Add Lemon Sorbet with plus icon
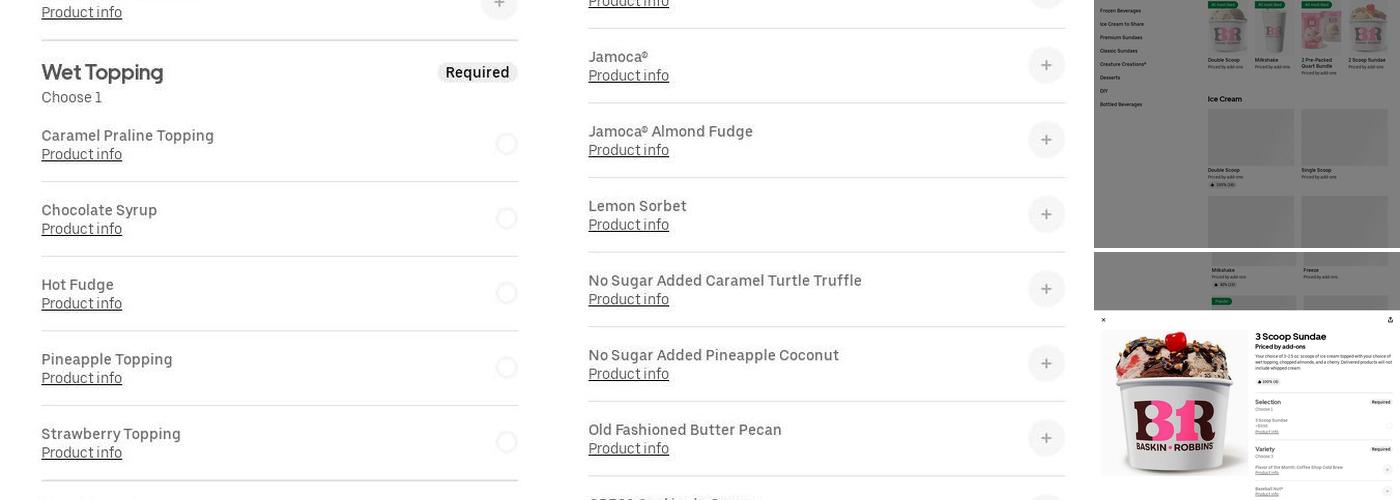Viewport: 1400px width, 500px height. coord(1046,214)
